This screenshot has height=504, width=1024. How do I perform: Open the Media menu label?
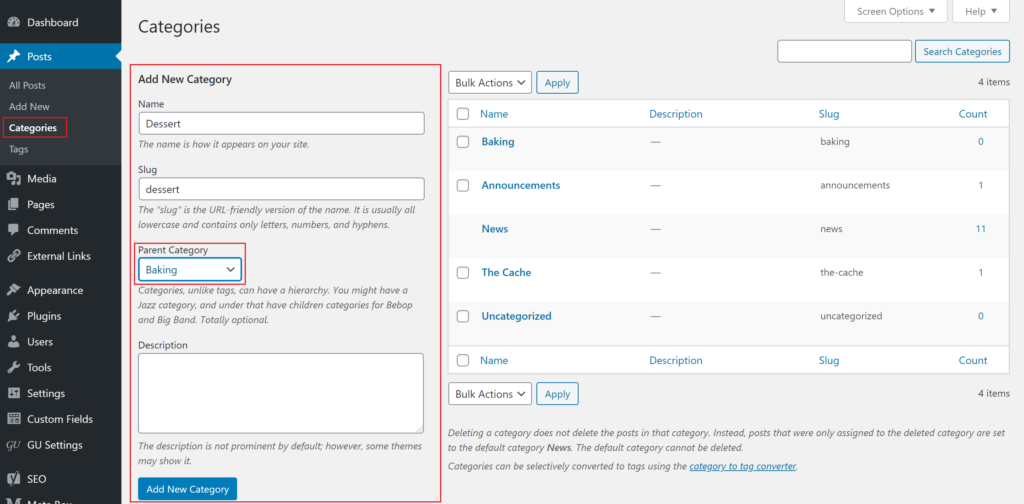point(42,179)
